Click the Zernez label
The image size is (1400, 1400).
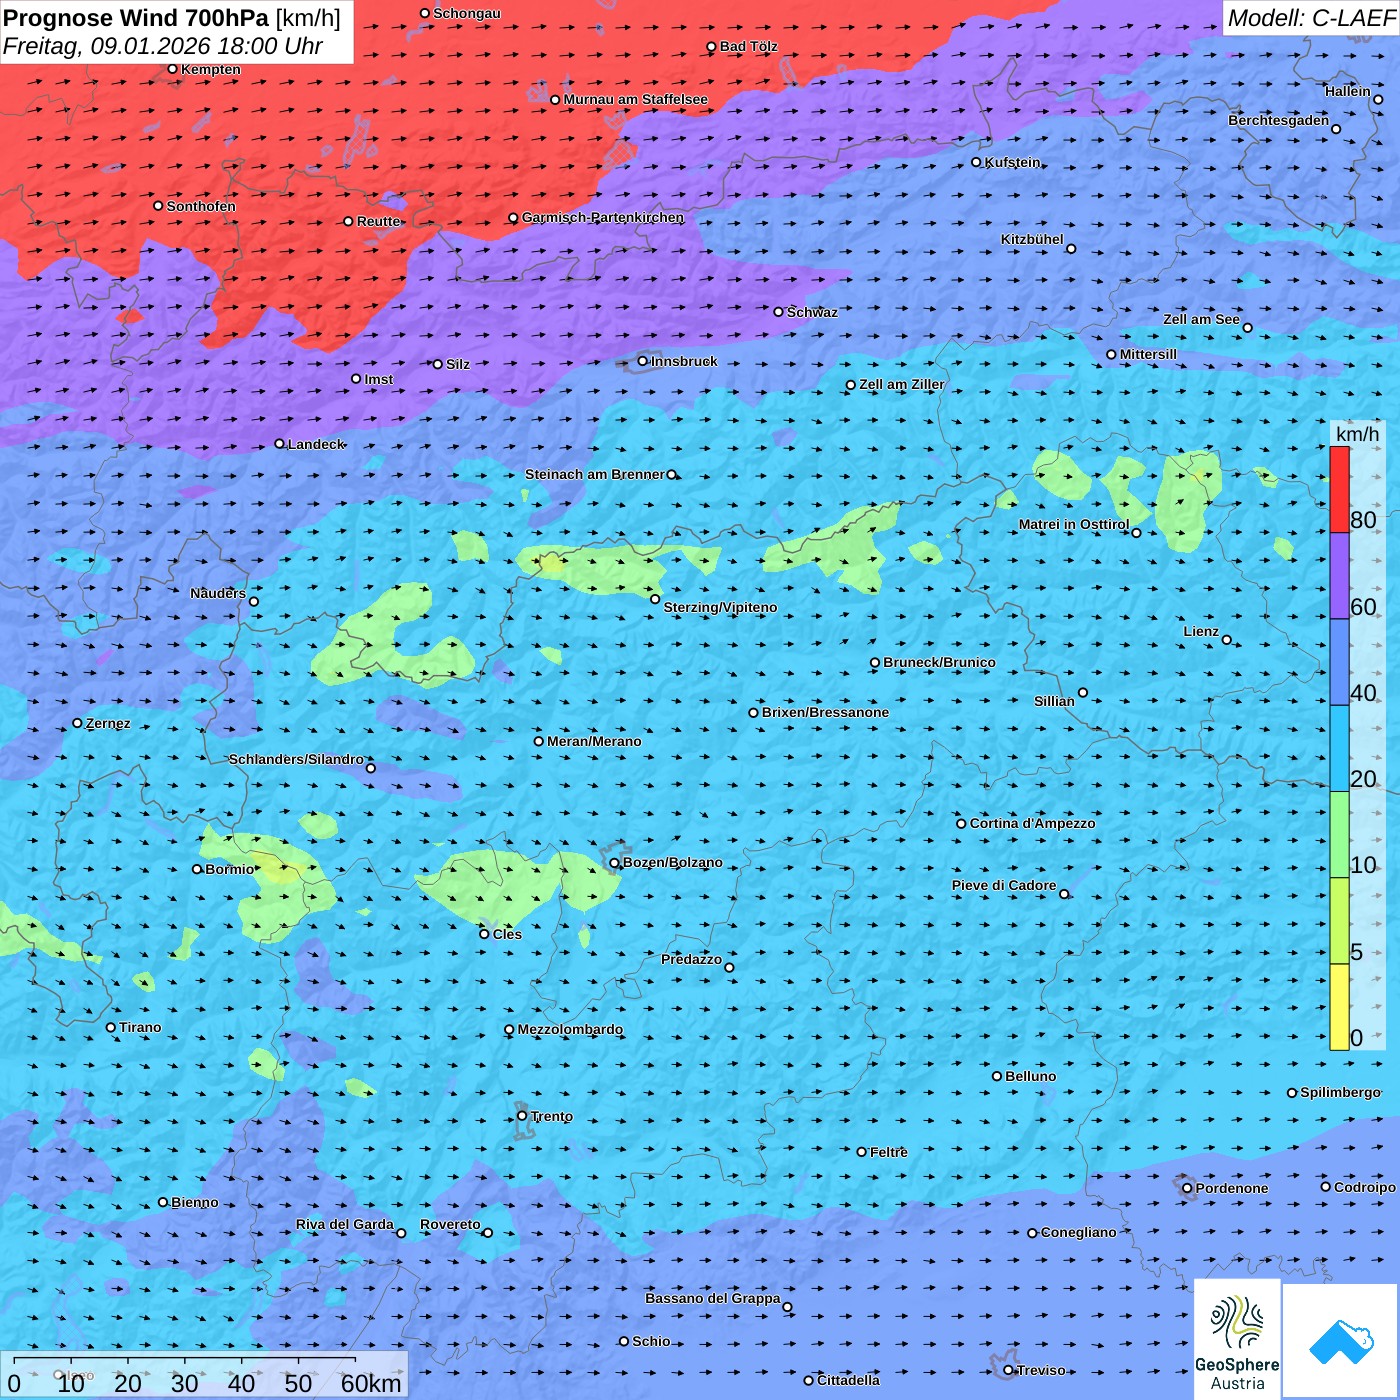tap(108, 723)
